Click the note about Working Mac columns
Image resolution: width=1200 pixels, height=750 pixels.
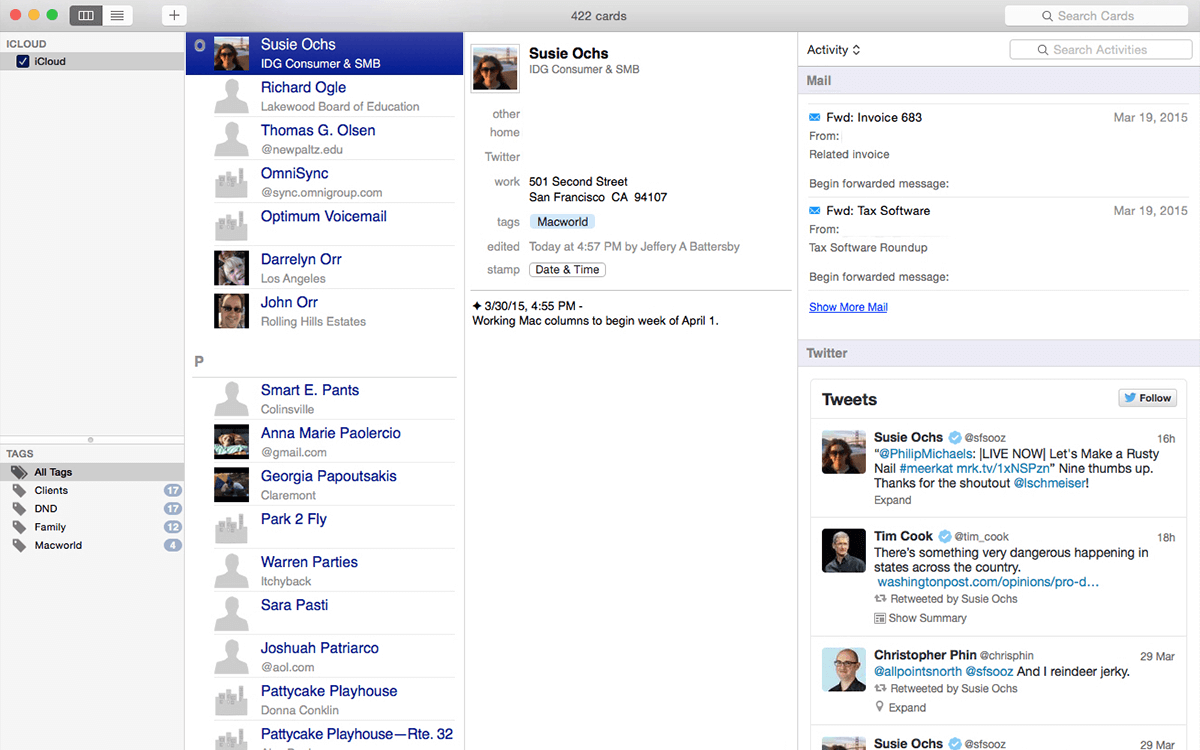[x=595, y=321]
